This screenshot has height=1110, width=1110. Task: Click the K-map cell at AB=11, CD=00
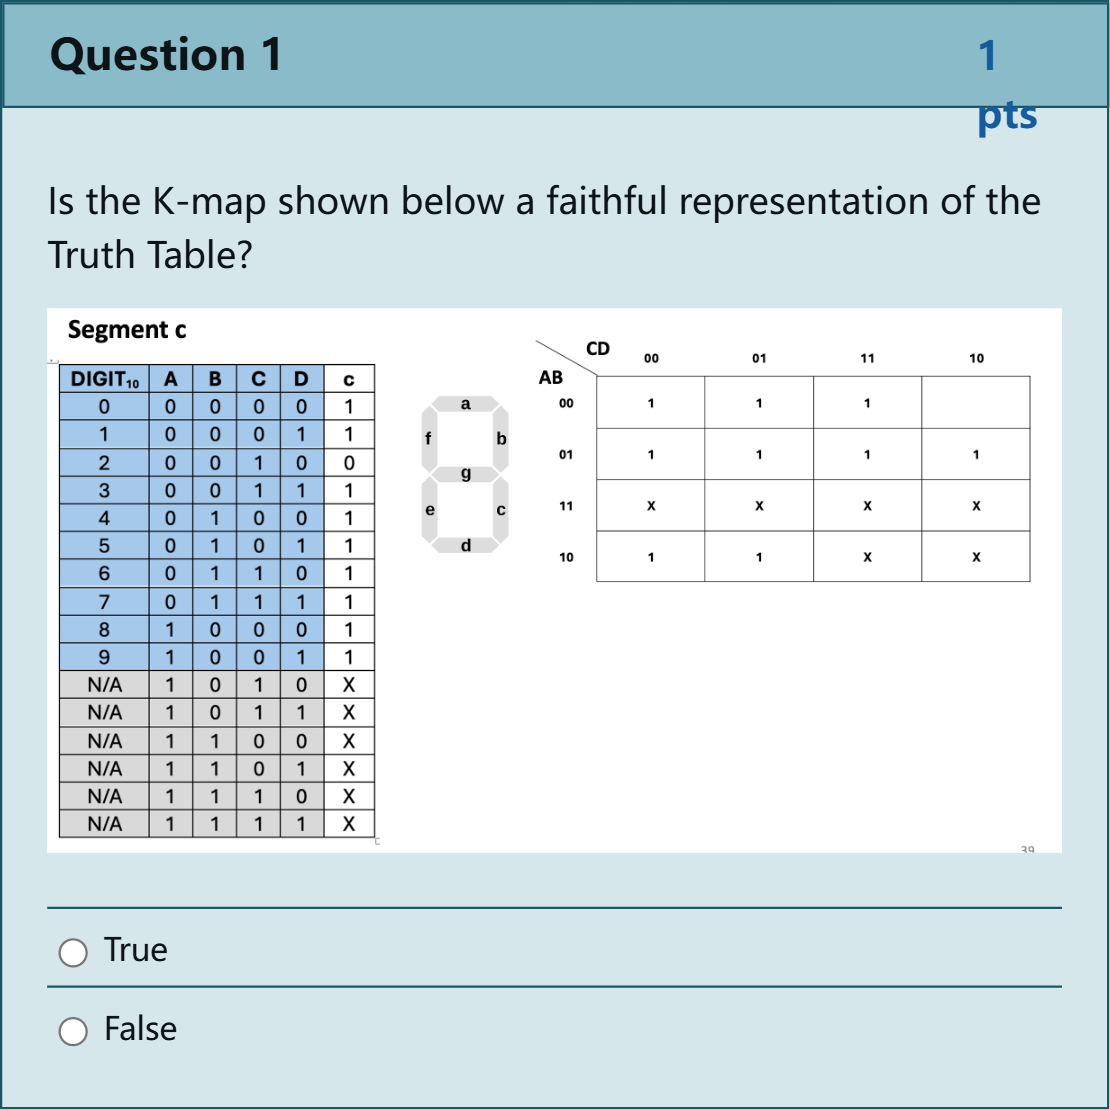point(651,506)
